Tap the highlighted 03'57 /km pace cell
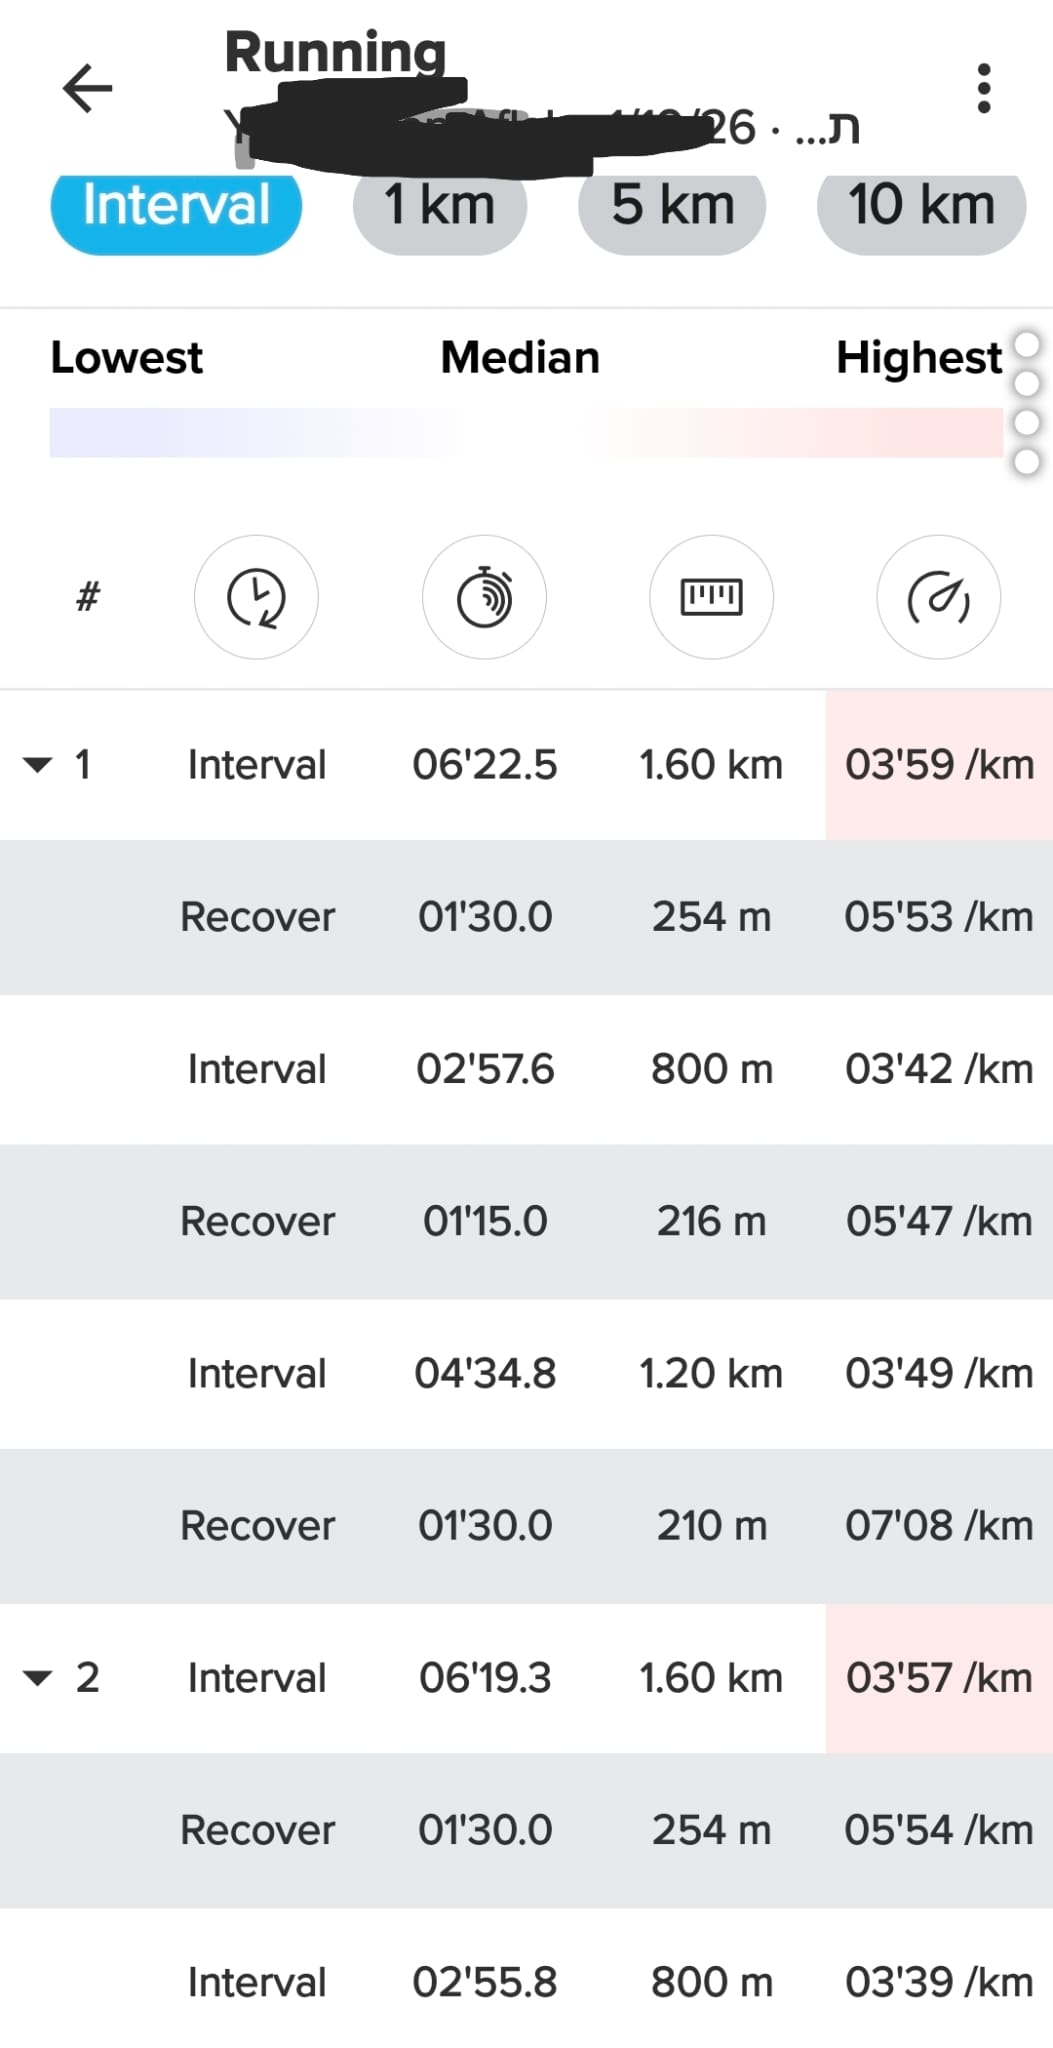This screenshot has height=2048, width=1053. pos(938,1678)
